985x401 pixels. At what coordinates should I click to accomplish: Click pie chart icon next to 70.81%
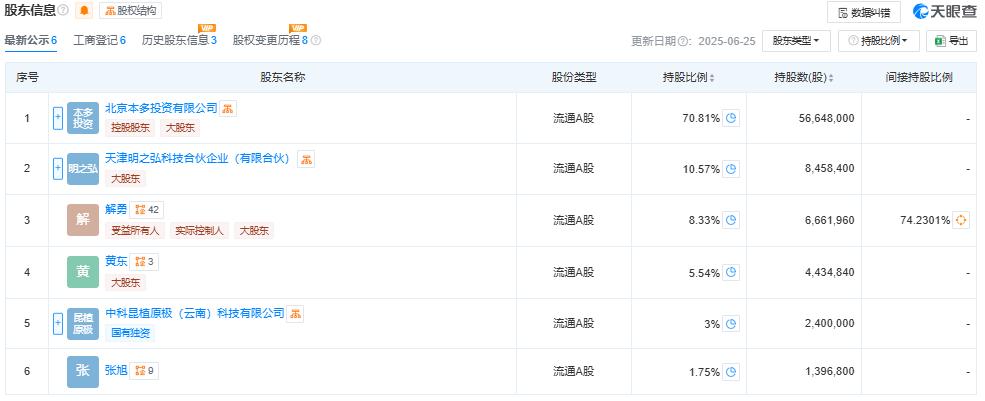[731, 118]
